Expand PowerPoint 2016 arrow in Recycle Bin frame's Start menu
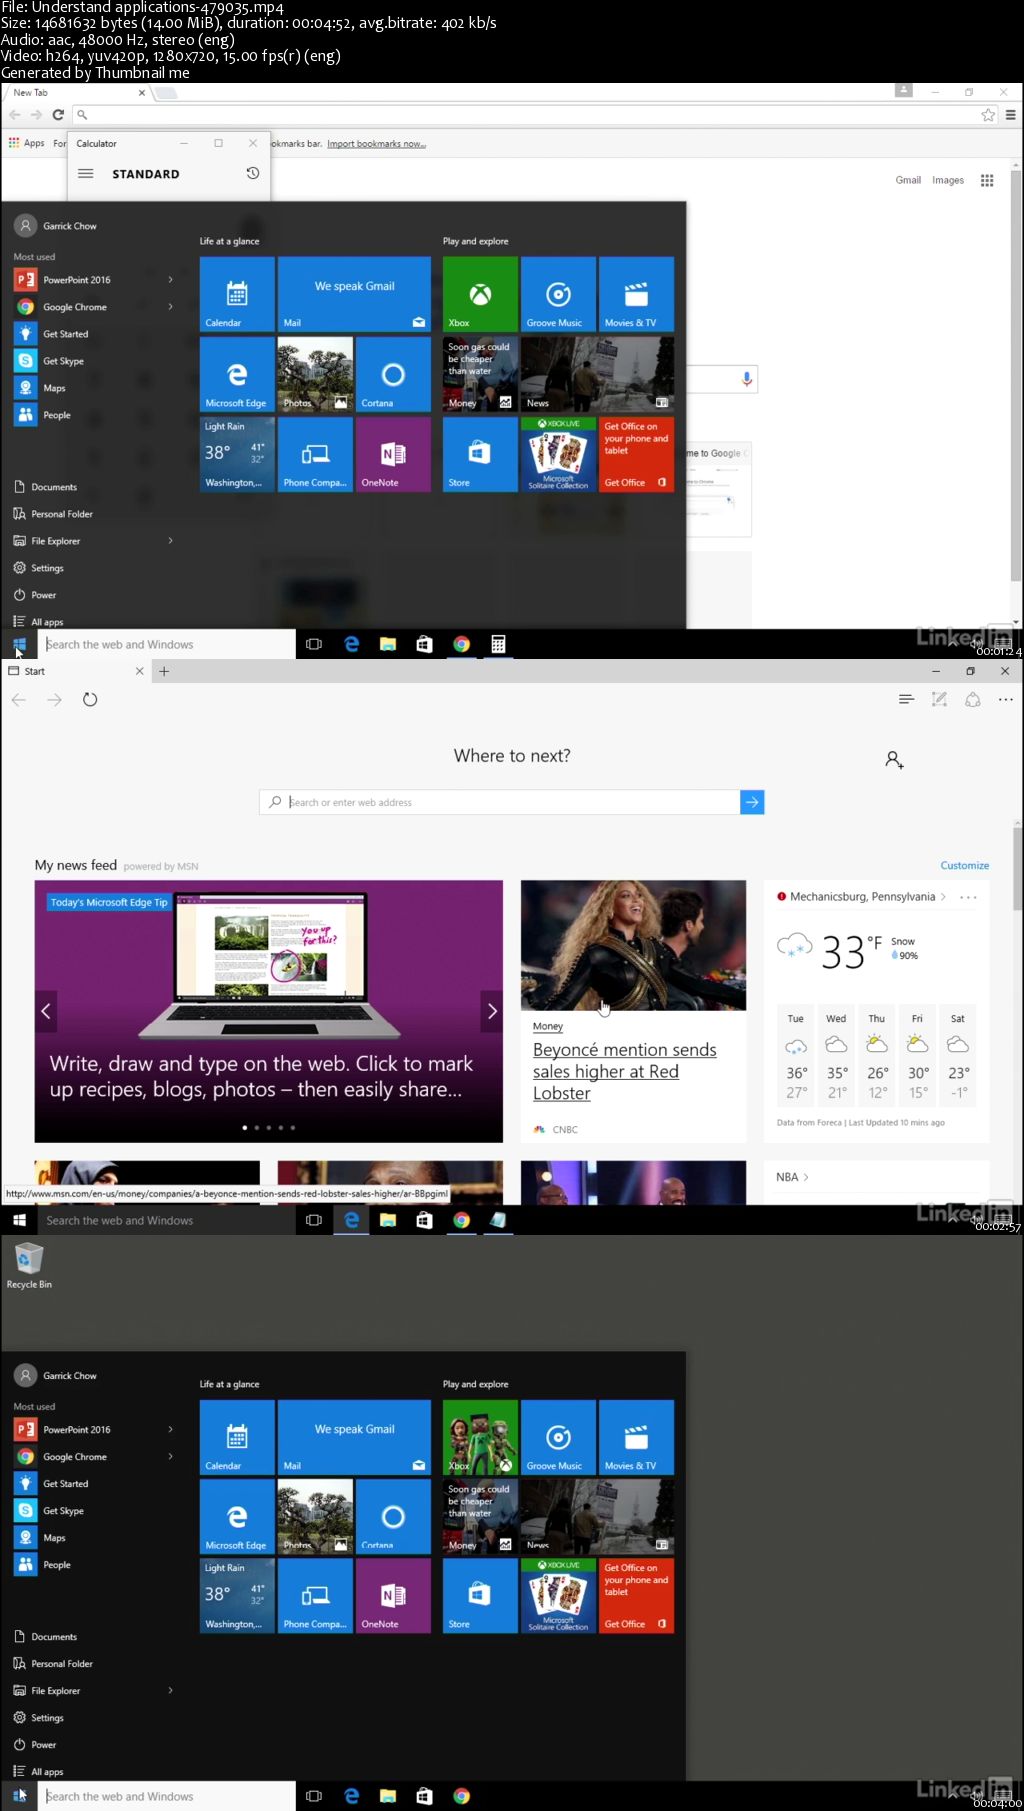This screenshot has height=1811, width=1024. (x=170, y=1430)
